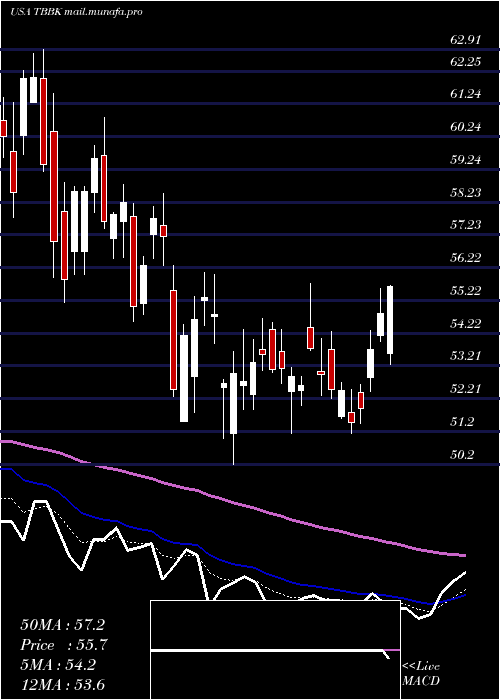Image resolution: width=500 pixels, height=700 pixels.
Task: Click the 54.22 price level label
Action: (x=466, y=323)
